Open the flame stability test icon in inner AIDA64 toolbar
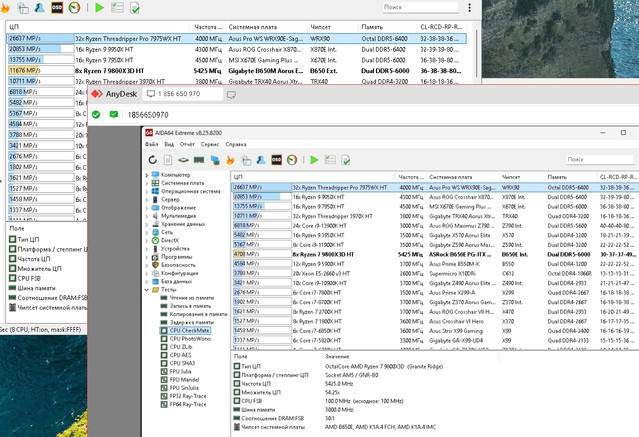639x437 pixels. [230, 160]
